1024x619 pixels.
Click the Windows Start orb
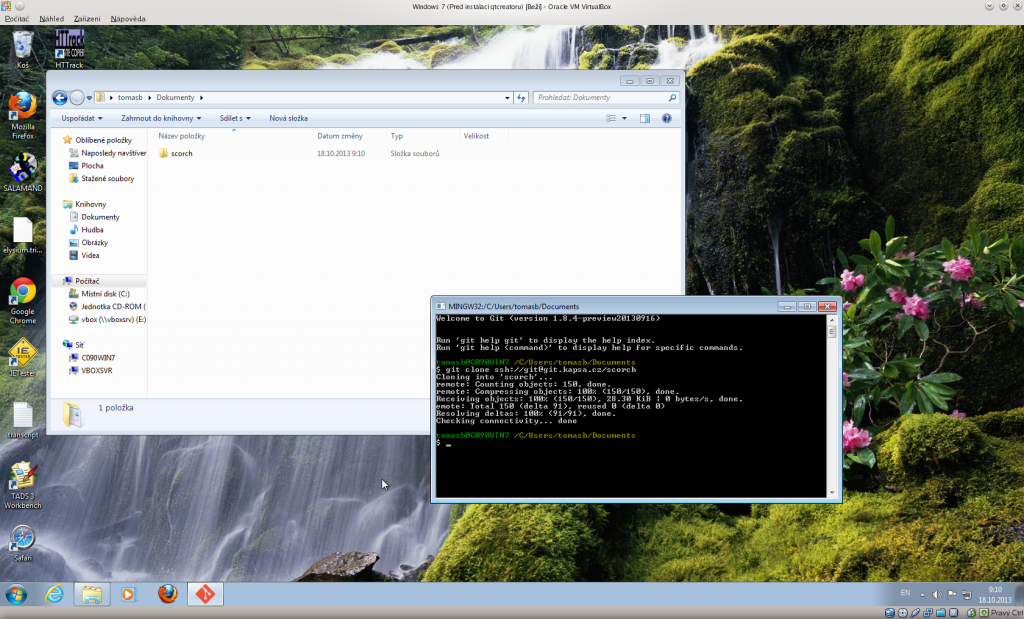[x=16, y=594]
